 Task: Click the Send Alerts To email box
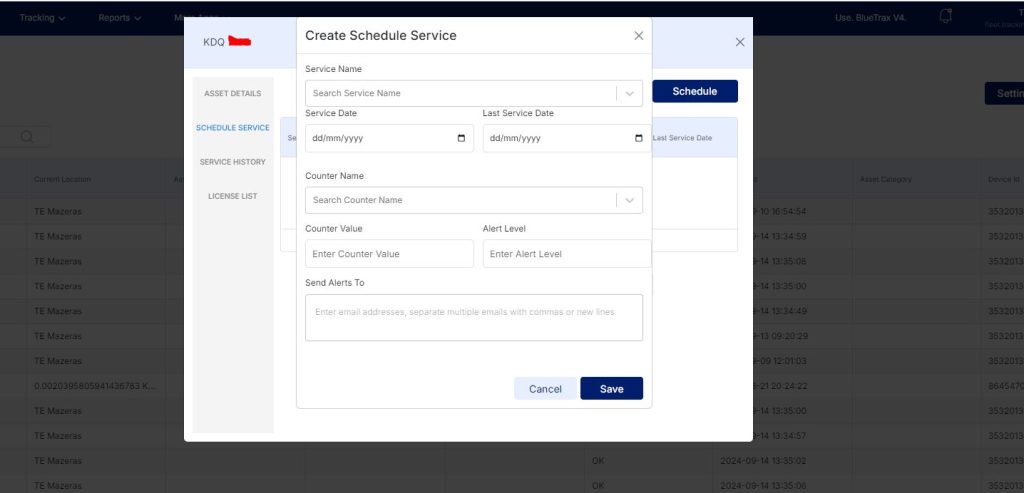tap(473, 317)
